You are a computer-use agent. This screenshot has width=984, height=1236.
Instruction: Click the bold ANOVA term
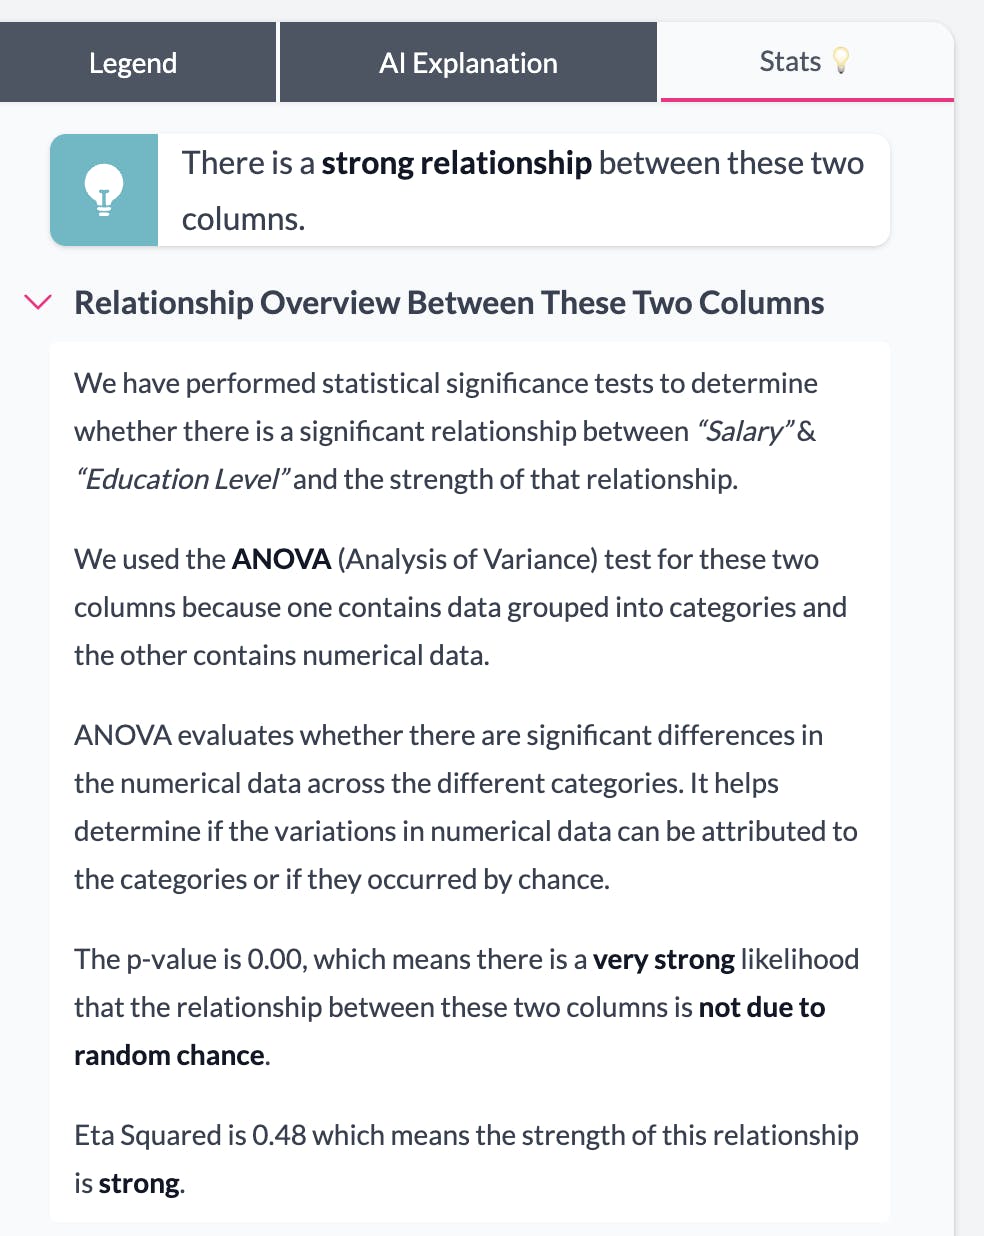[x=281, y=560]
